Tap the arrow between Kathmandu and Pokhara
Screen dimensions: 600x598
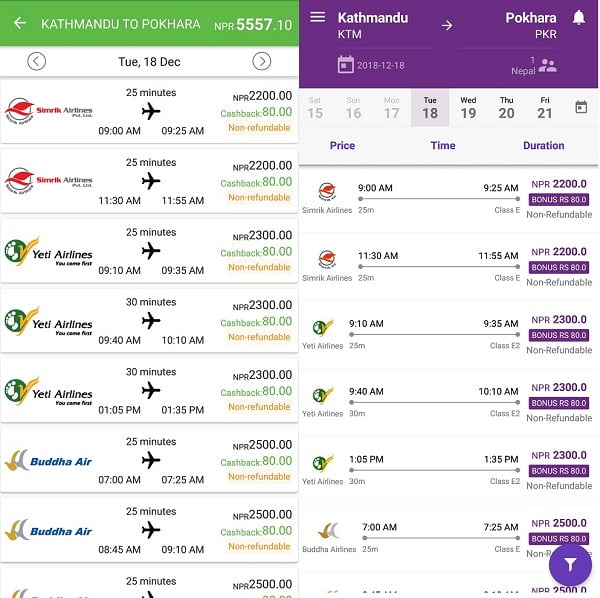[447, 26]
